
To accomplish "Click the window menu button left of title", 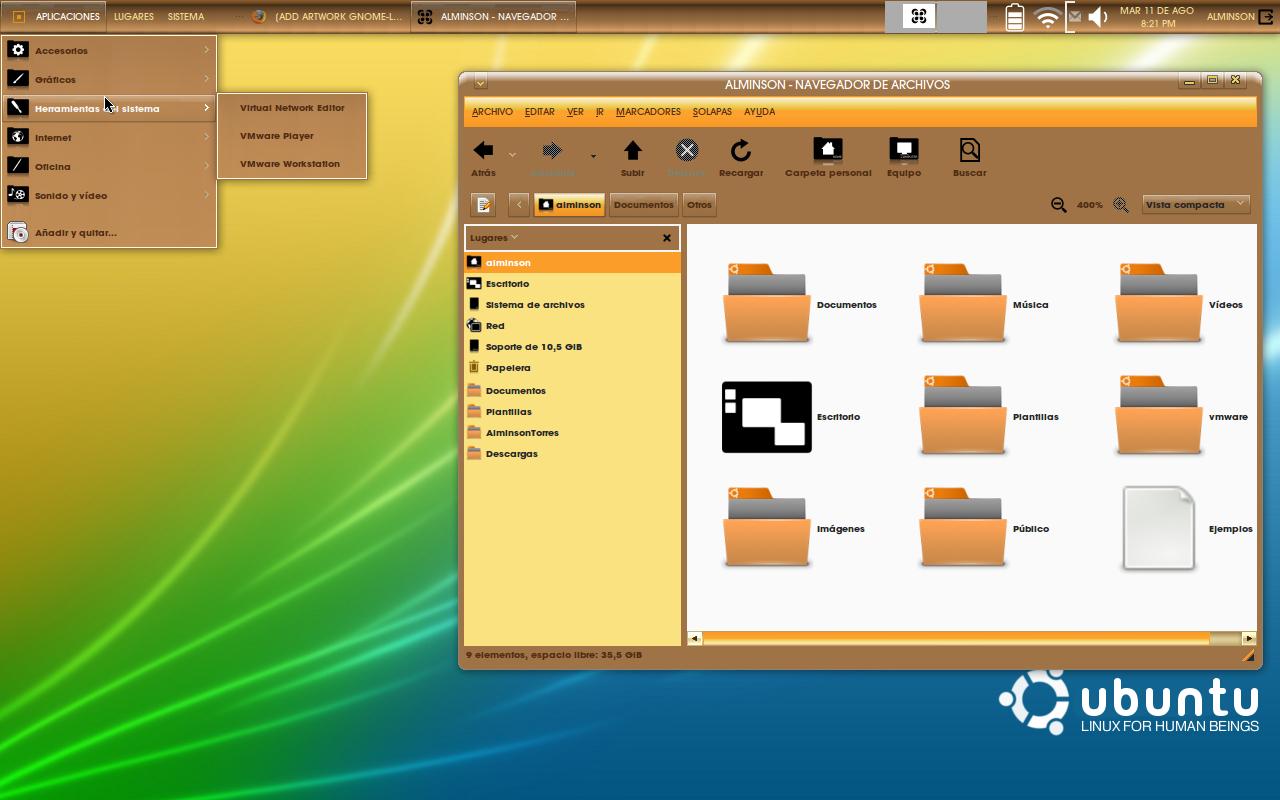I will click(480, 82).
